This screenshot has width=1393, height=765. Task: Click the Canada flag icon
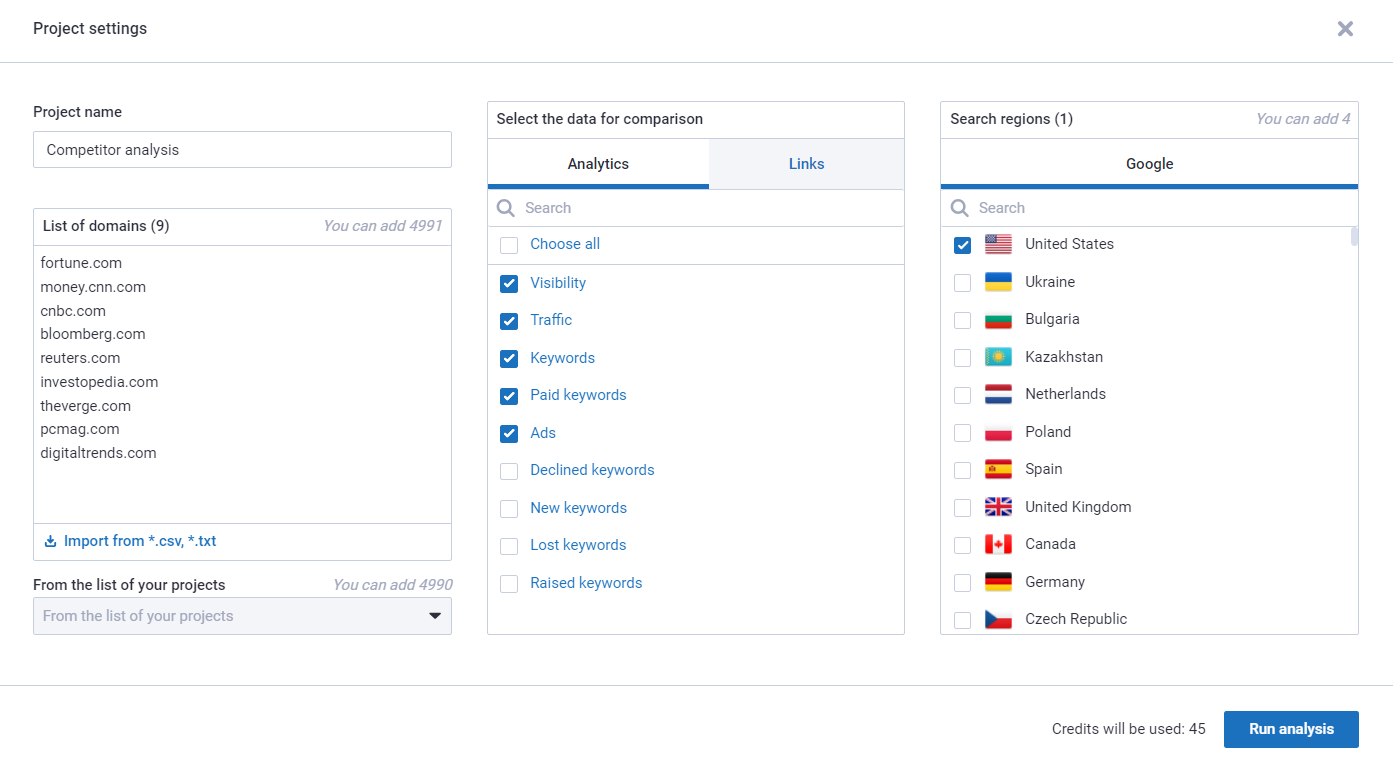(998, 544)
